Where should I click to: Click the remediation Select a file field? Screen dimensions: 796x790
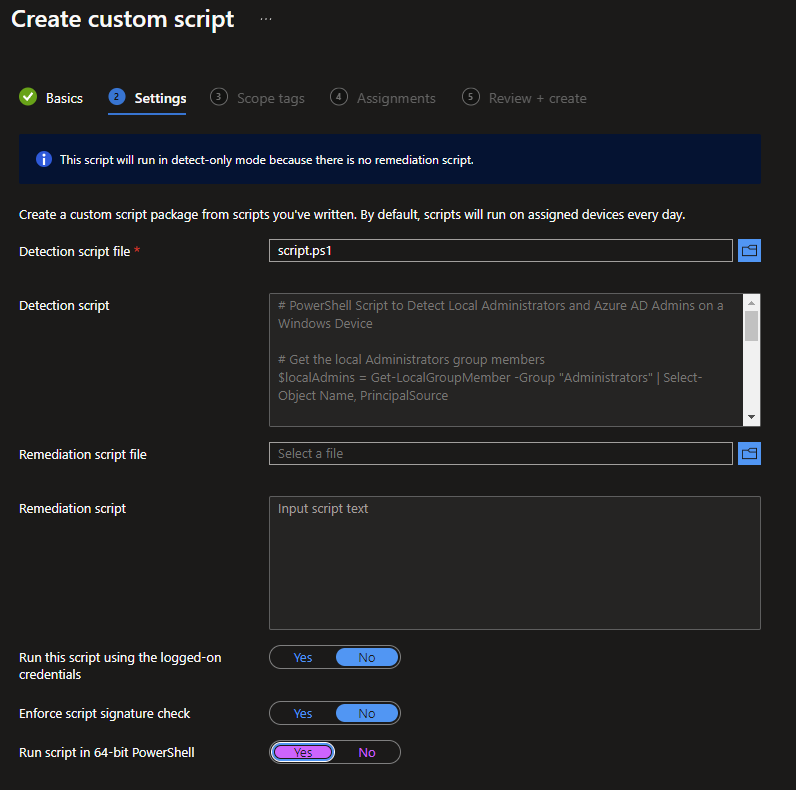501,453
